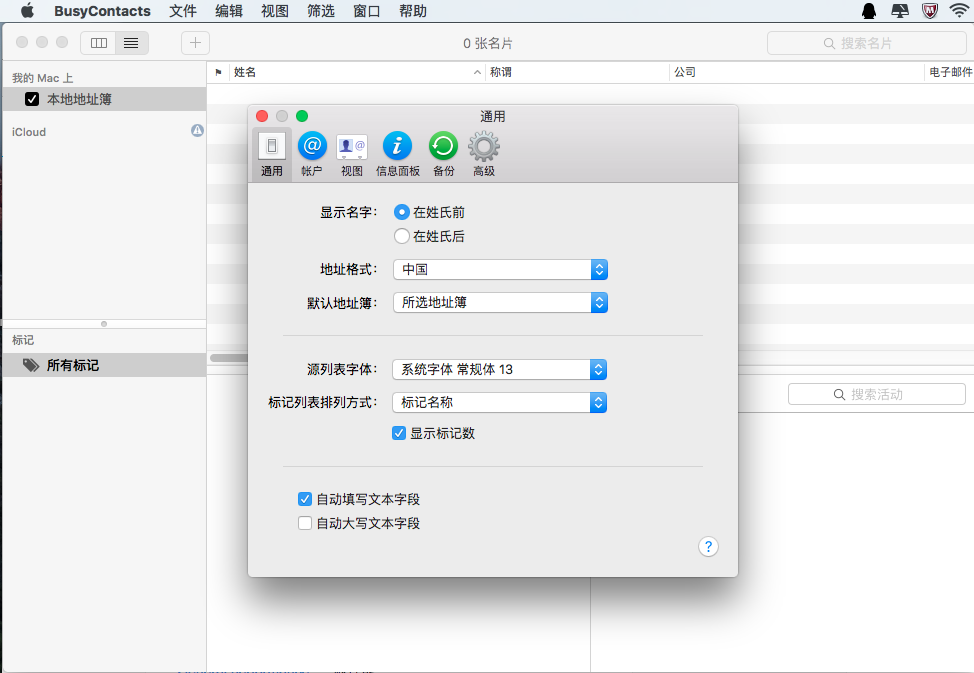
Task: Click the contact list horizontal scrollbar
Action: pos(229,357)
